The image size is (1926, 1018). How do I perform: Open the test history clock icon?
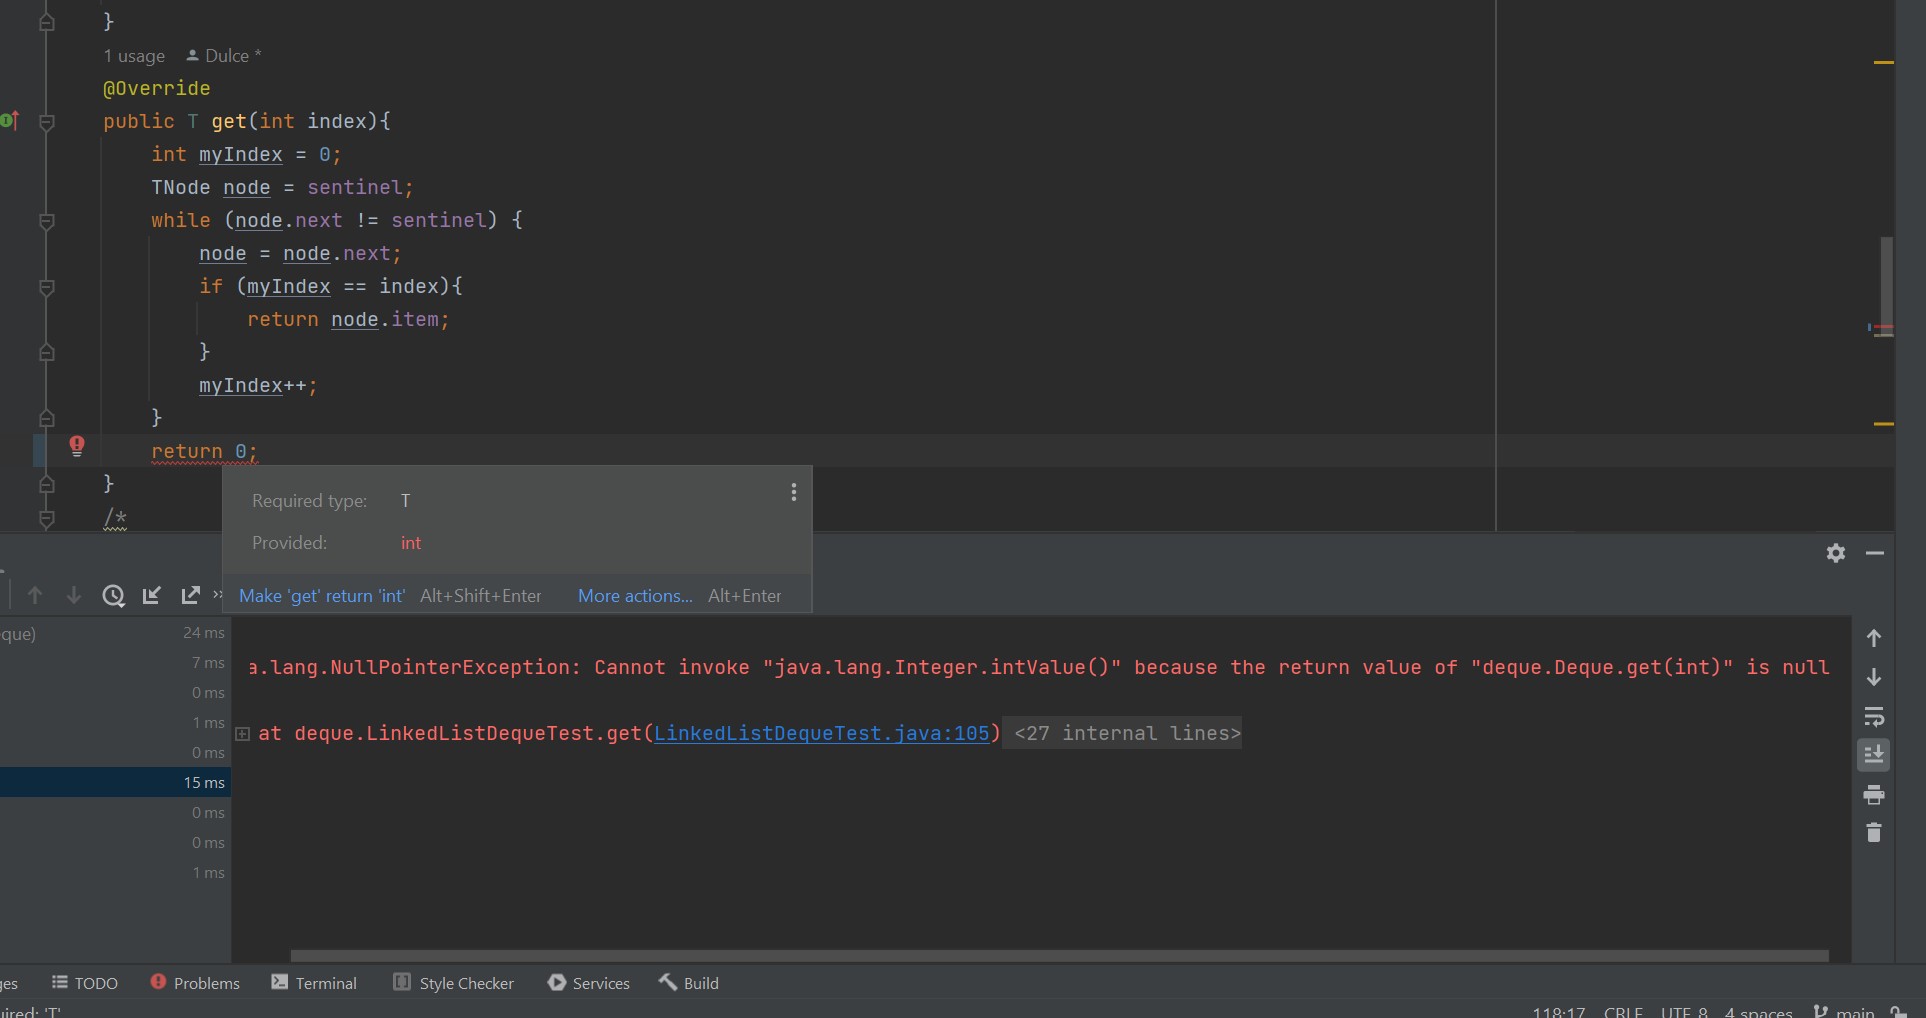pos(114,596)
